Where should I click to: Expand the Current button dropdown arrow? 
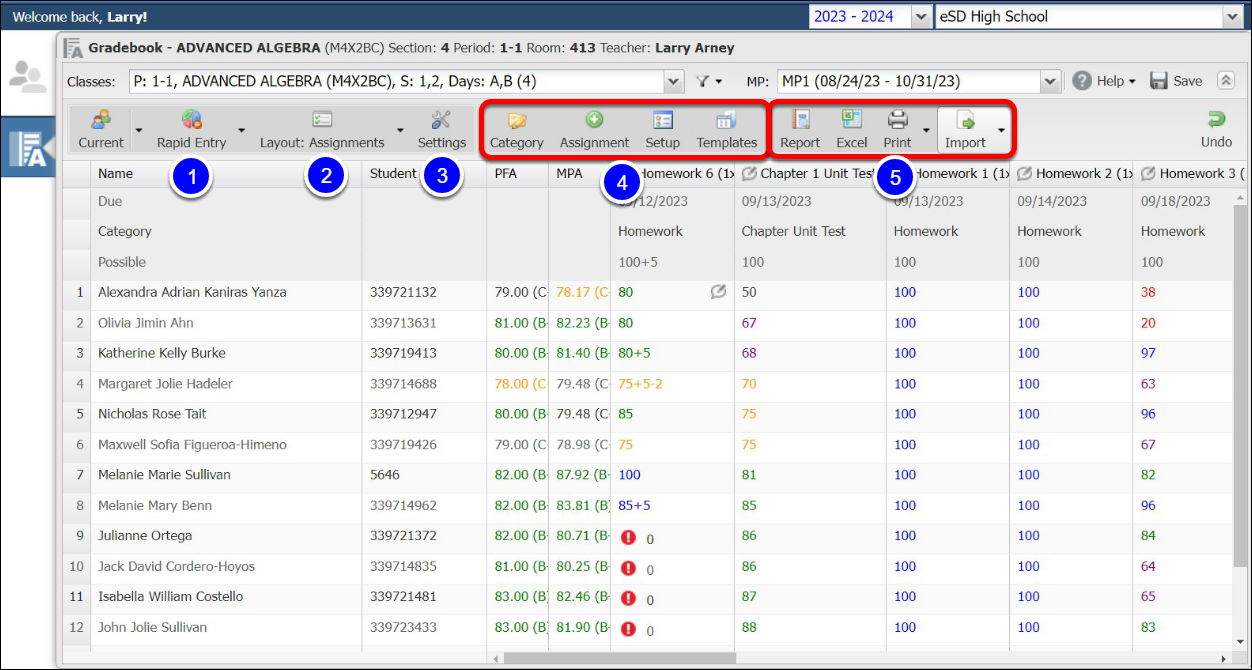[139, 130]
